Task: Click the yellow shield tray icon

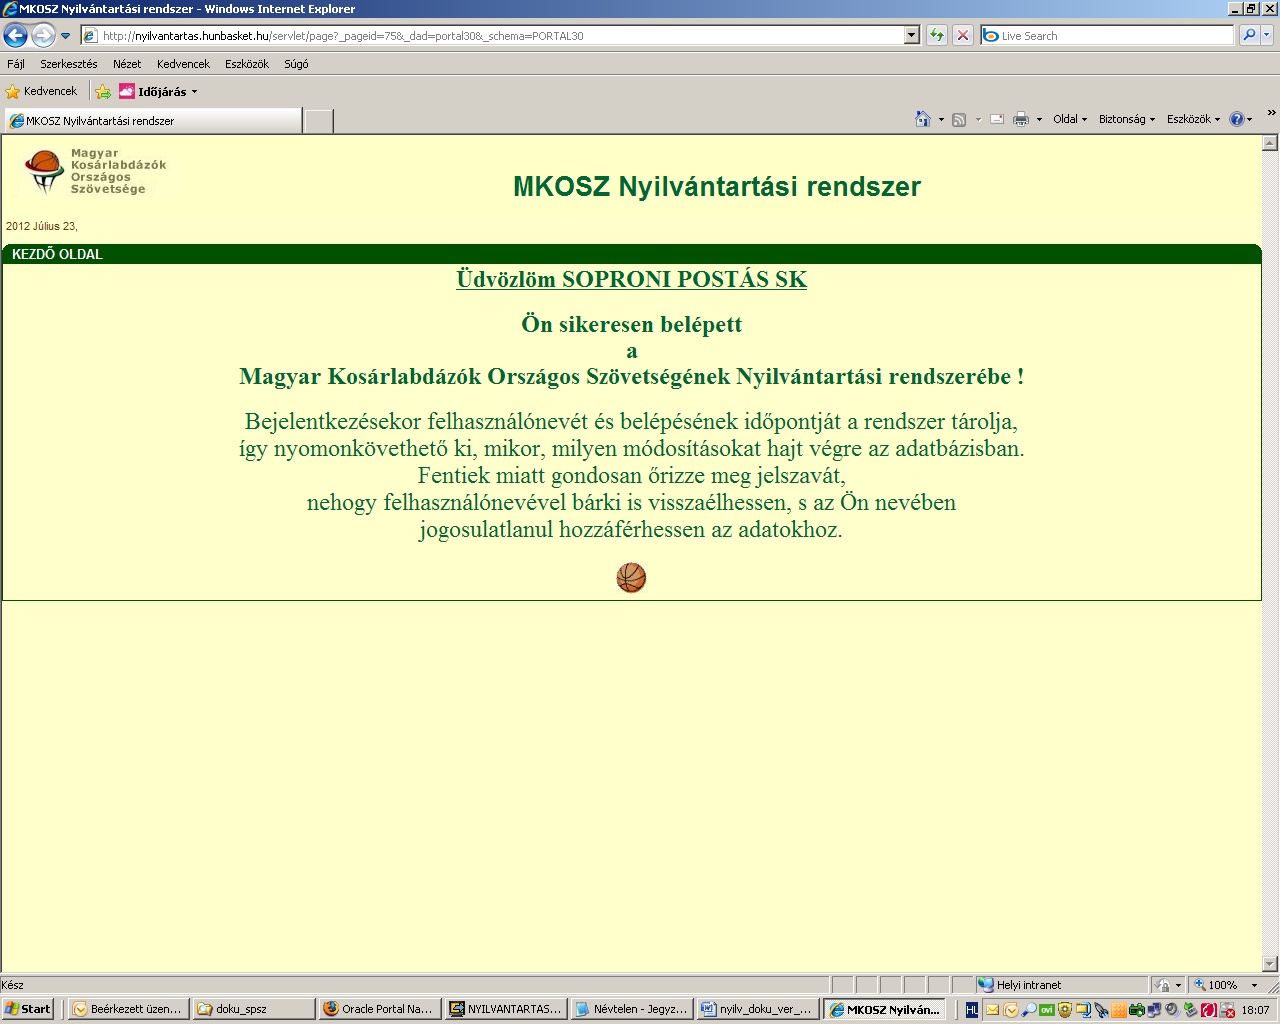Action: [x=1065, y=1010]
